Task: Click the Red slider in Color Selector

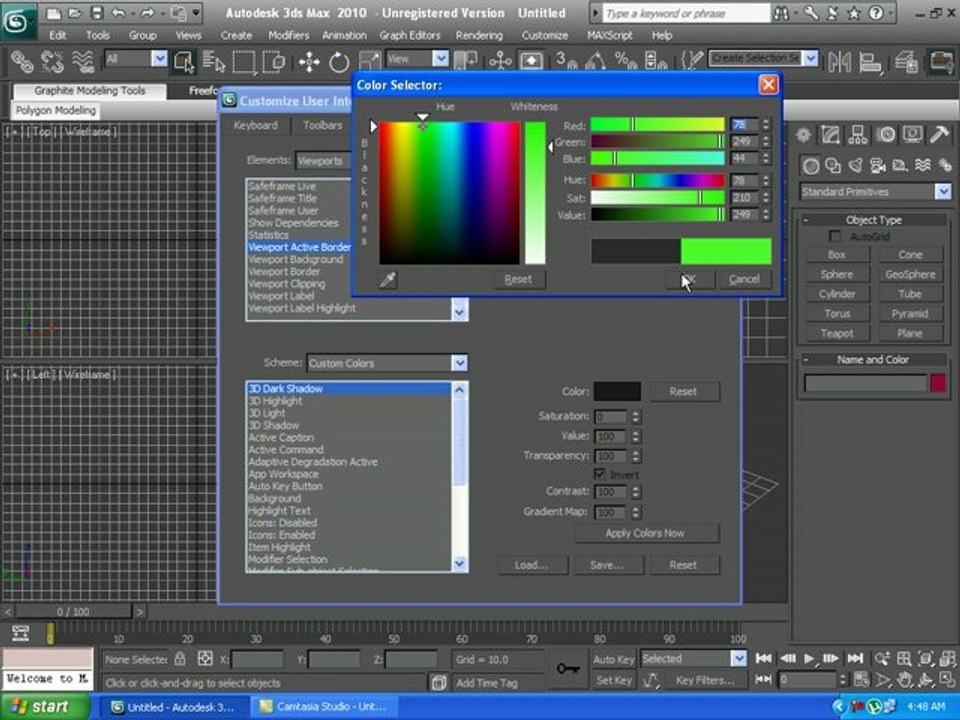Action: [x=657, y=125]
